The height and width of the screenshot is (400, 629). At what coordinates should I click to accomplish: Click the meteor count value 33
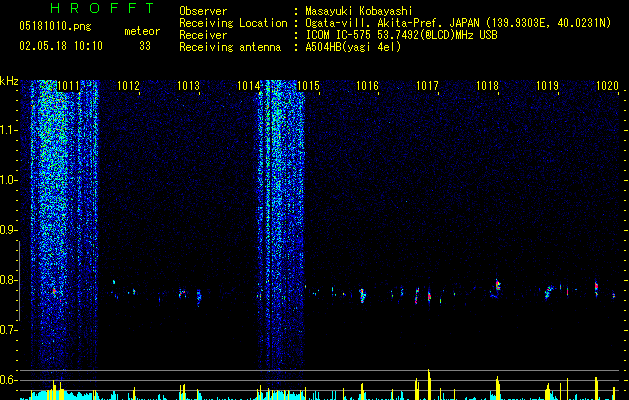tap(145, 46)
